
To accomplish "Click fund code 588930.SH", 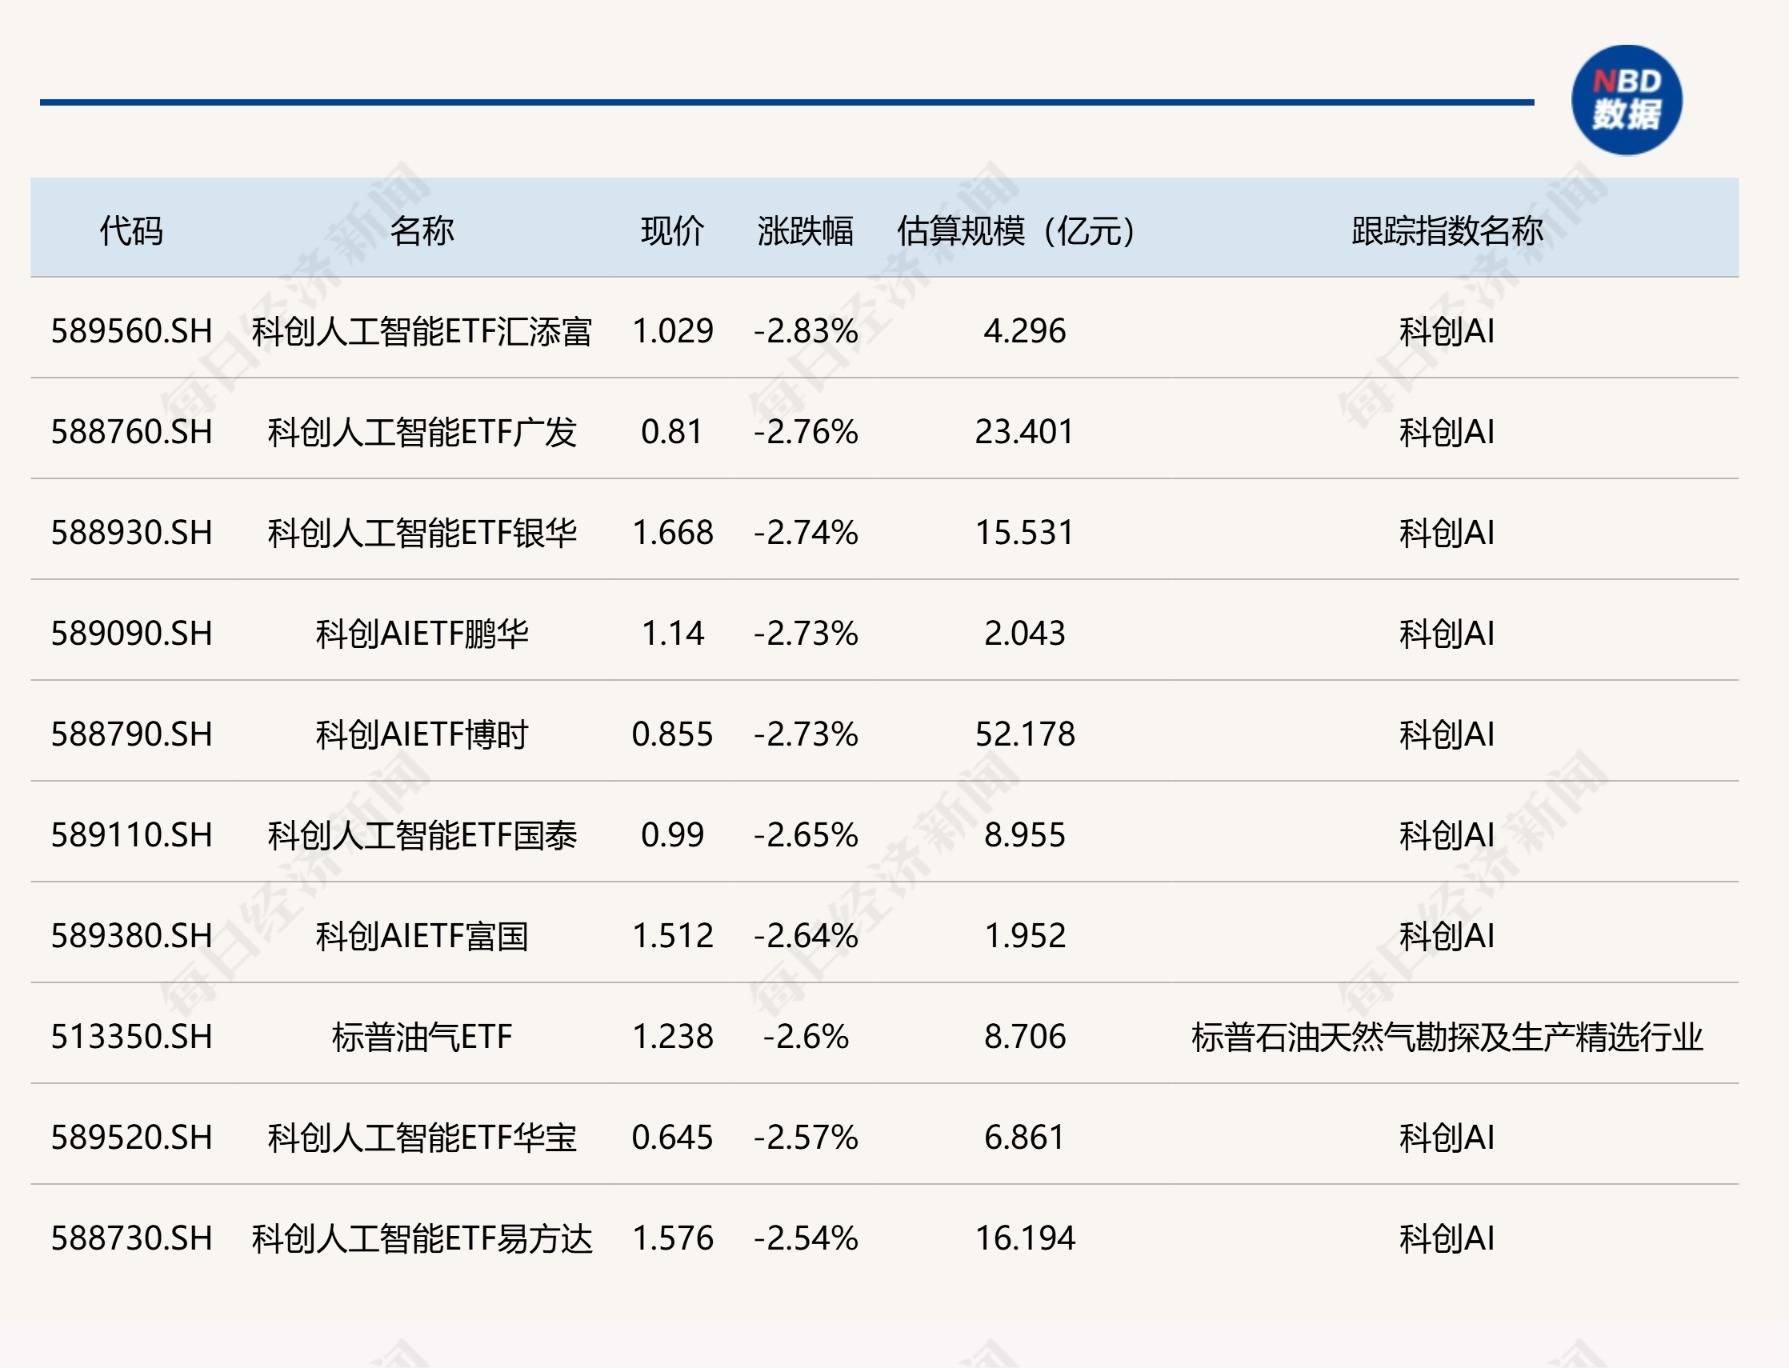I will (x=132, y=533).
